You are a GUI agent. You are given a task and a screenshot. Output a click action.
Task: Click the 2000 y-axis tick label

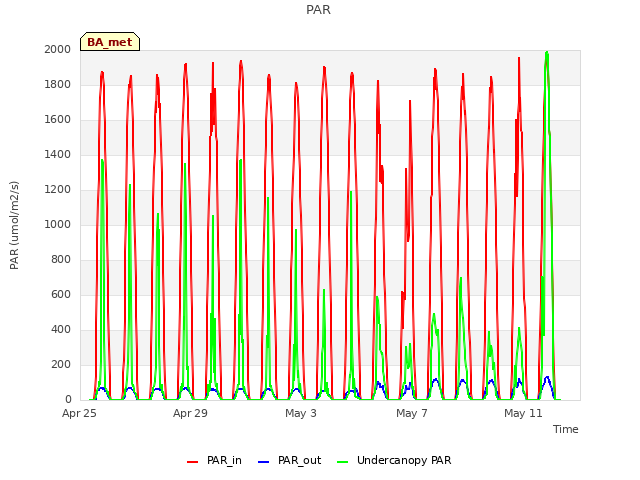(58, 49)
